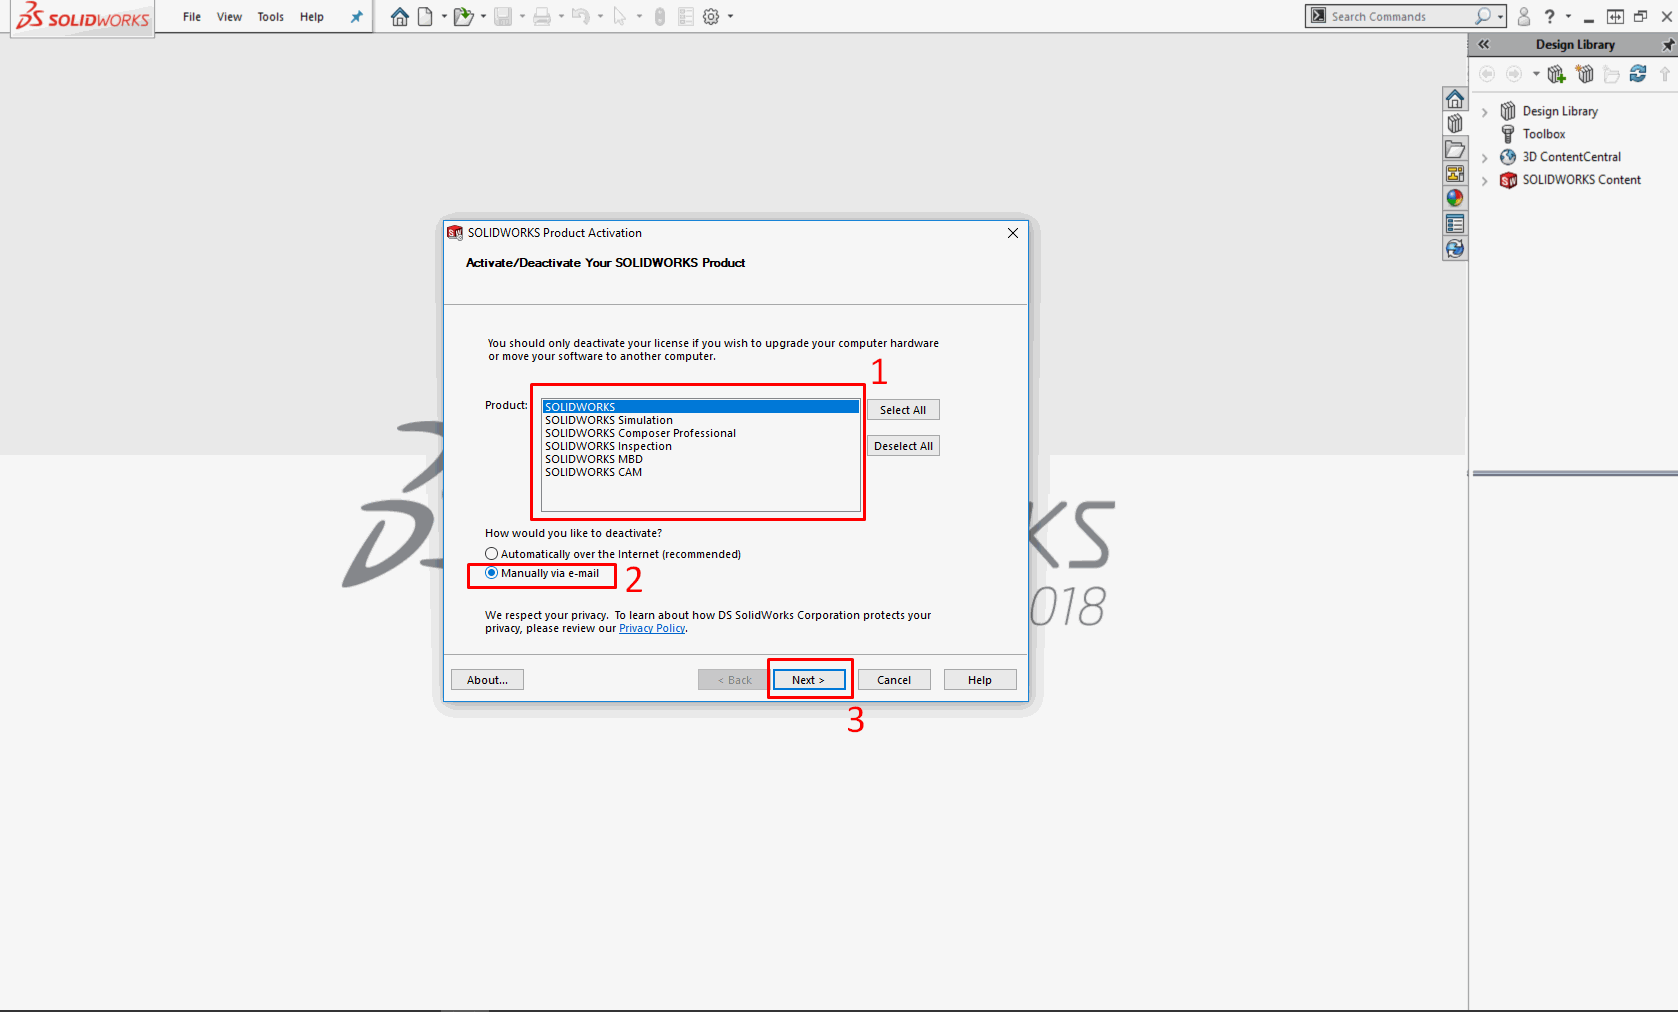Click the Add to Library icon
Screen dimensions: 1678x1012
click(1556, 74)
